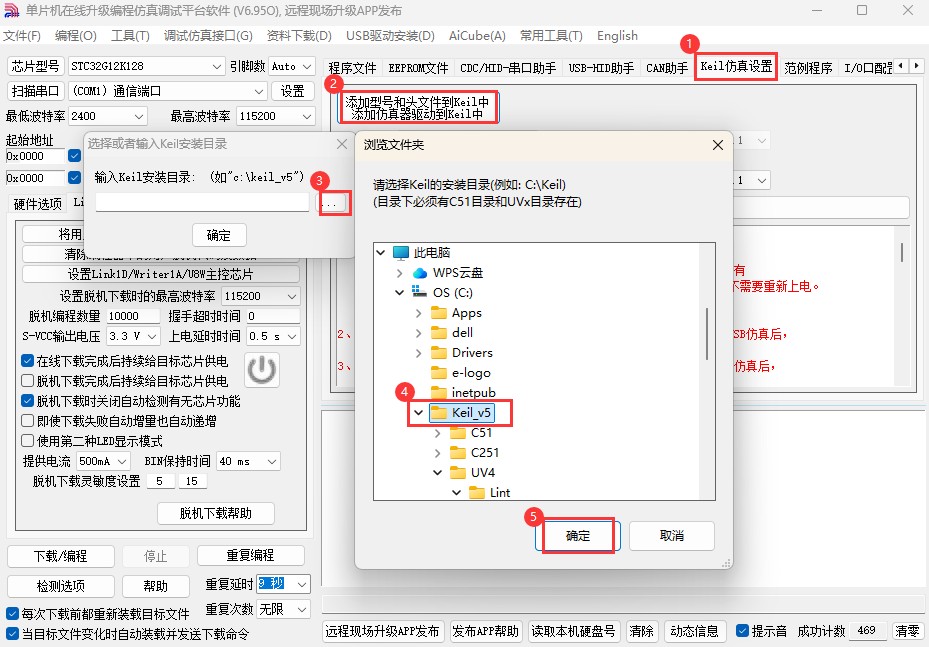Collapse the Keil_v5 tree node chevron
The width and height of the screenshot is (929, 647).
pyautogui.click(x=418, y=412)
